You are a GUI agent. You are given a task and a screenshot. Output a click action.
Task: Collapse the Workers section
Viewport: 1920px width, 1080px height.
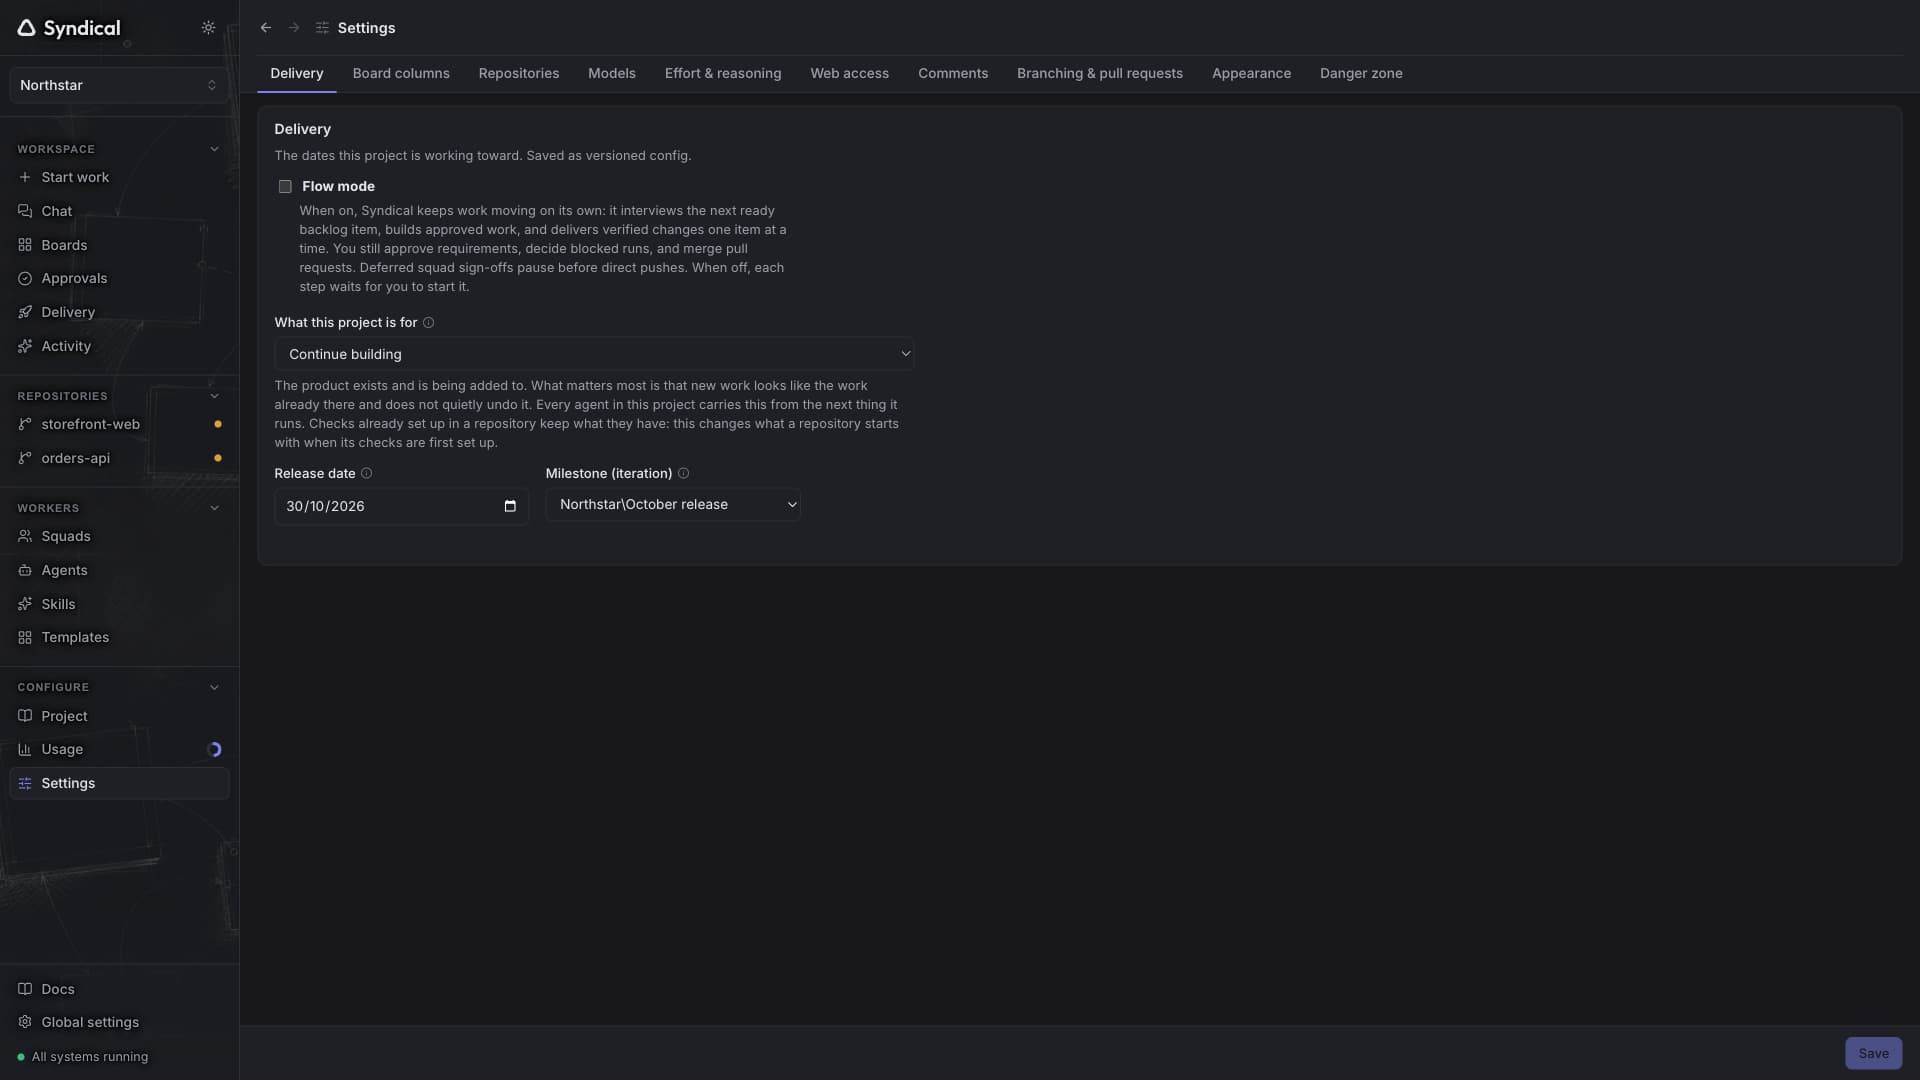(214, 508)
